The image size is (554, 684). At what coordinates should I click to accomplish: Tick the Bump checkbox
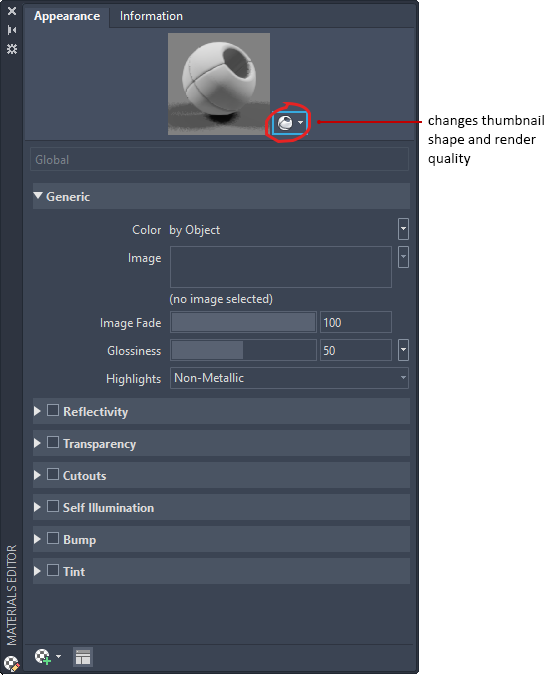pyautogui.click(x=53, y=538)
